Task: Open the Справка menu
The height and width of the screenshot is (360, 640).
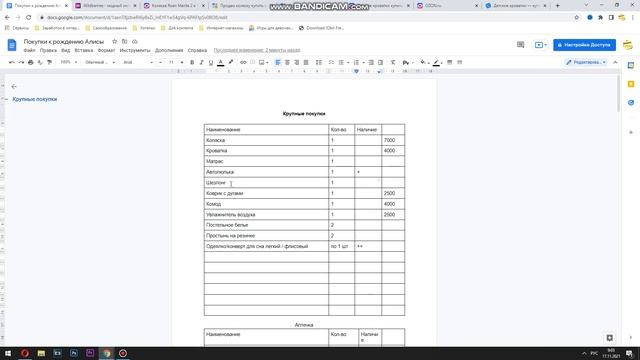Action: 197,50
